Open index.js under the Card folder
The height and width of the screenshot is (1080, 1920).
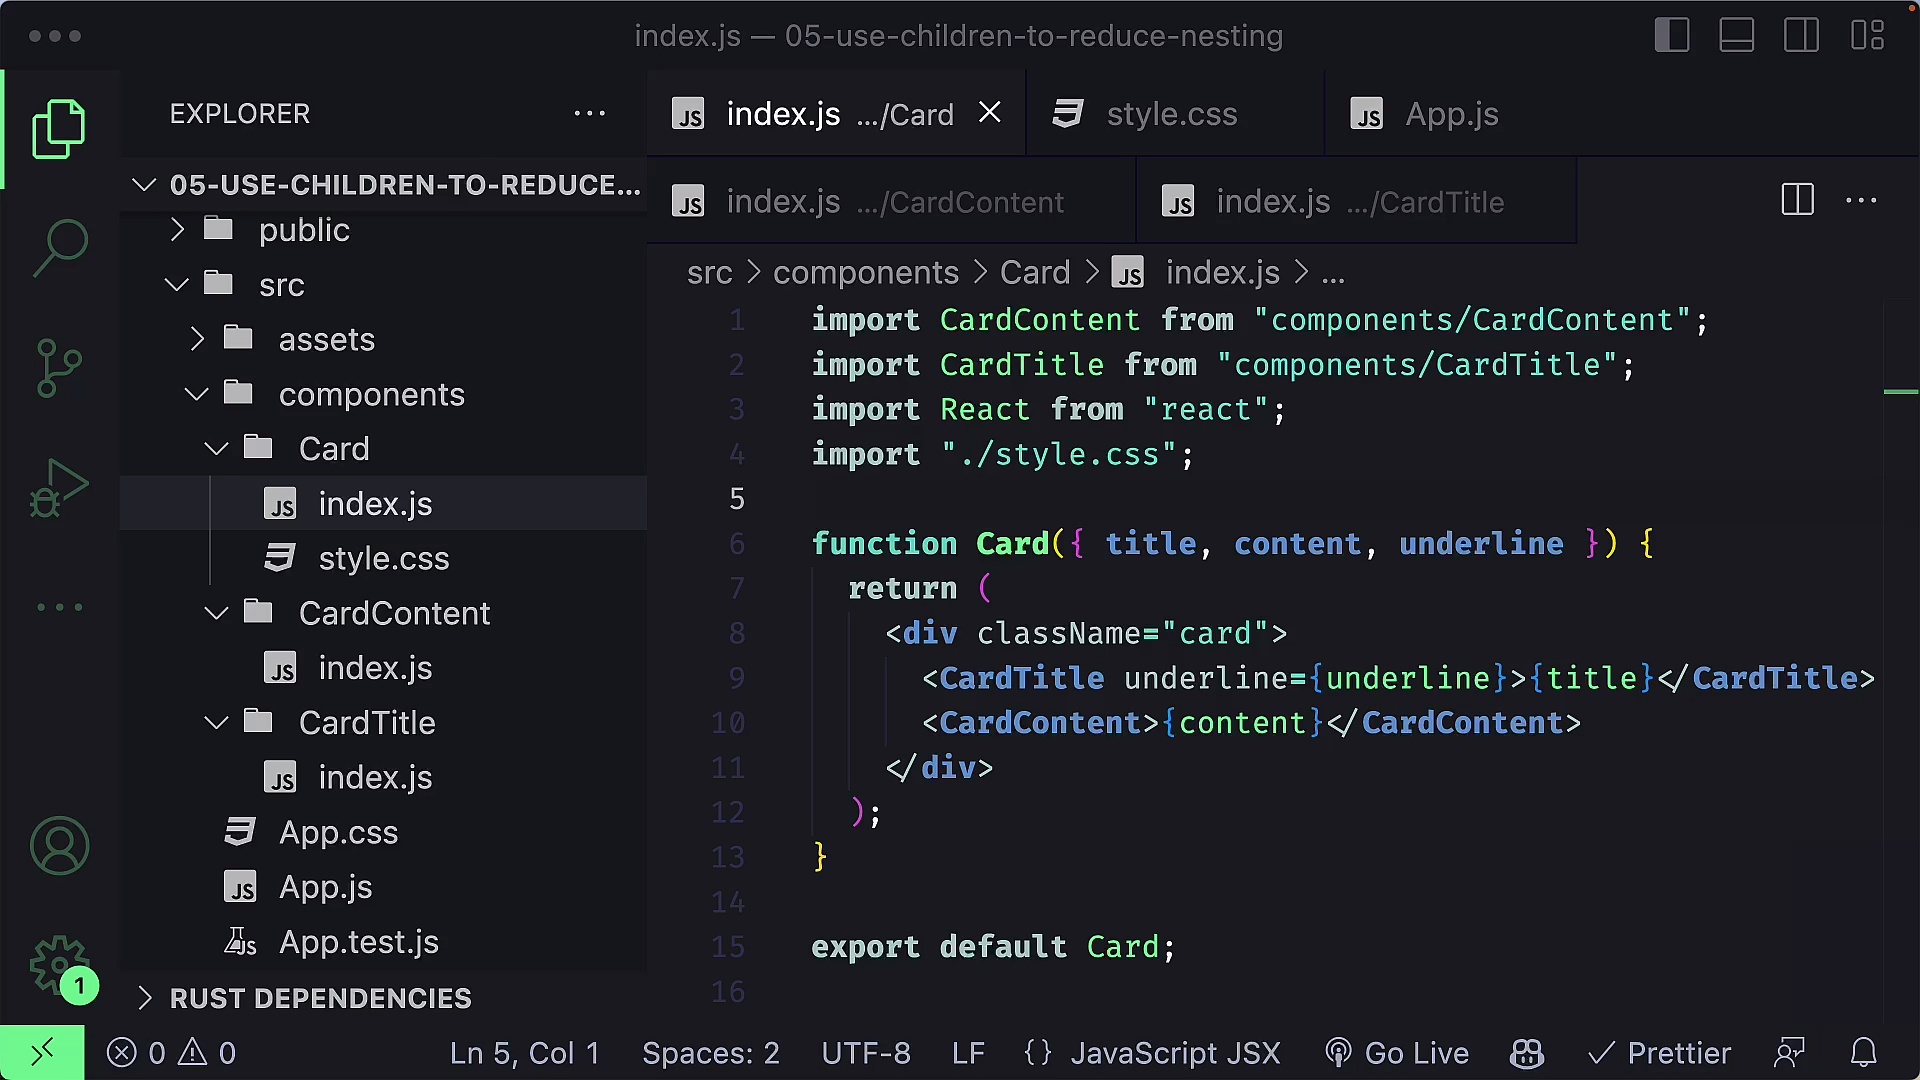point(385,504)
